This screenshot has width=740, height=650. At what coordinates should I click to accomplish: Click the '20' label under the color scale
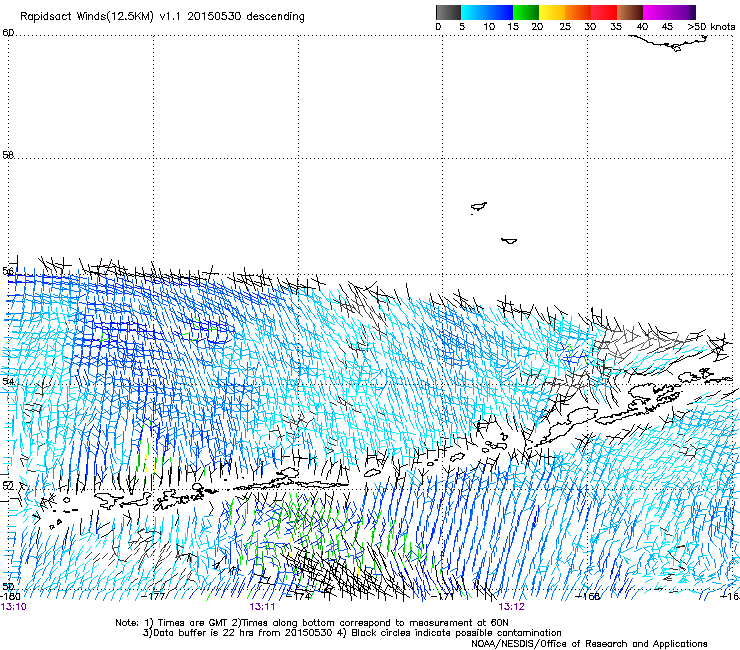pos(537,27)
